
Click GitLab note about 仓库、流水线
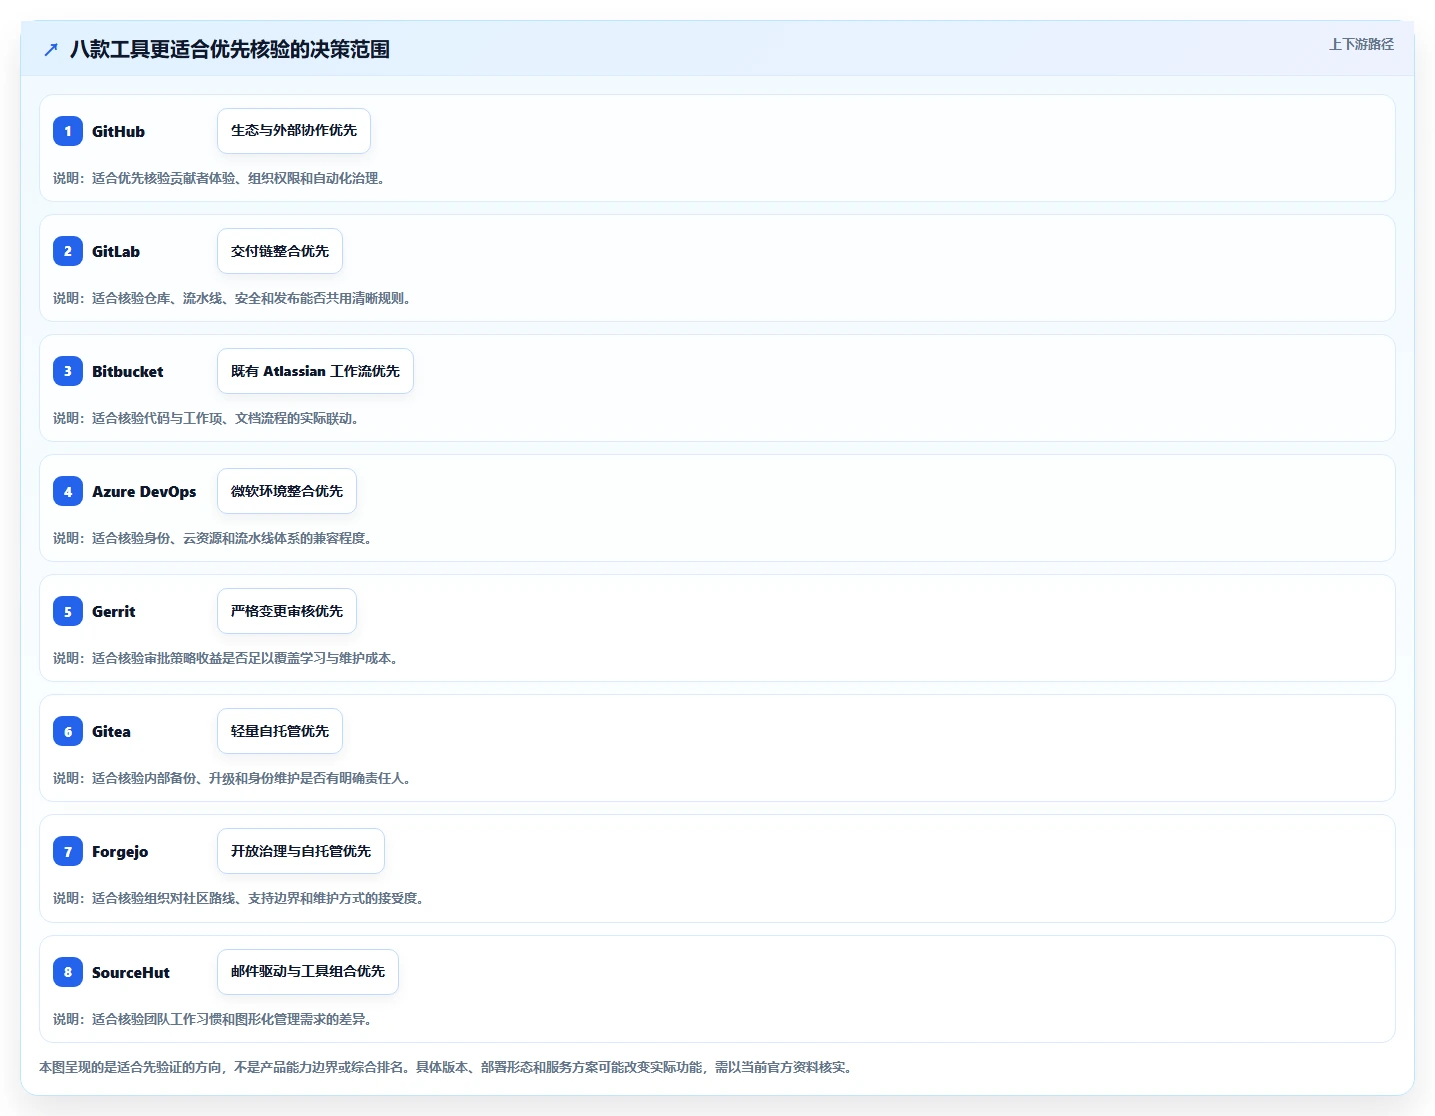[232, 298]
